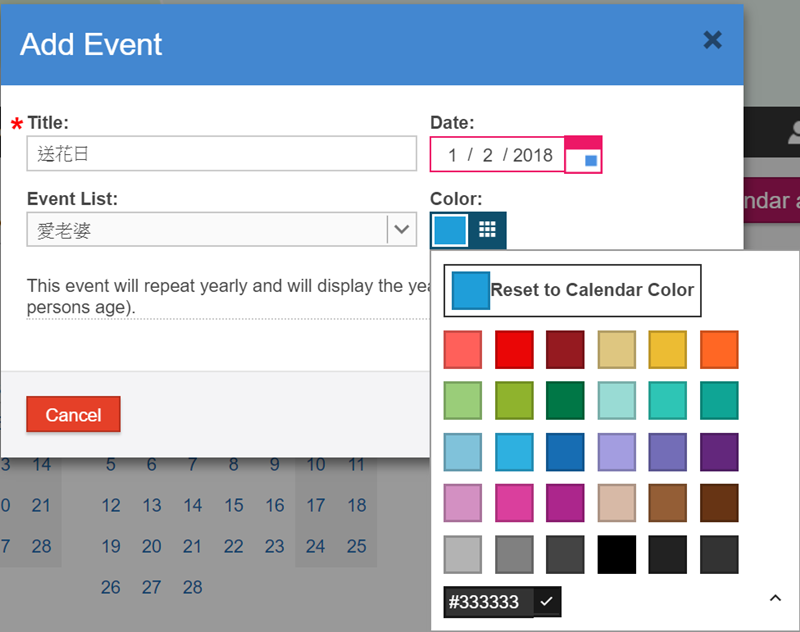This screenshot has height=632, width=800.
Task: Click the date input field
Action: 498,155
